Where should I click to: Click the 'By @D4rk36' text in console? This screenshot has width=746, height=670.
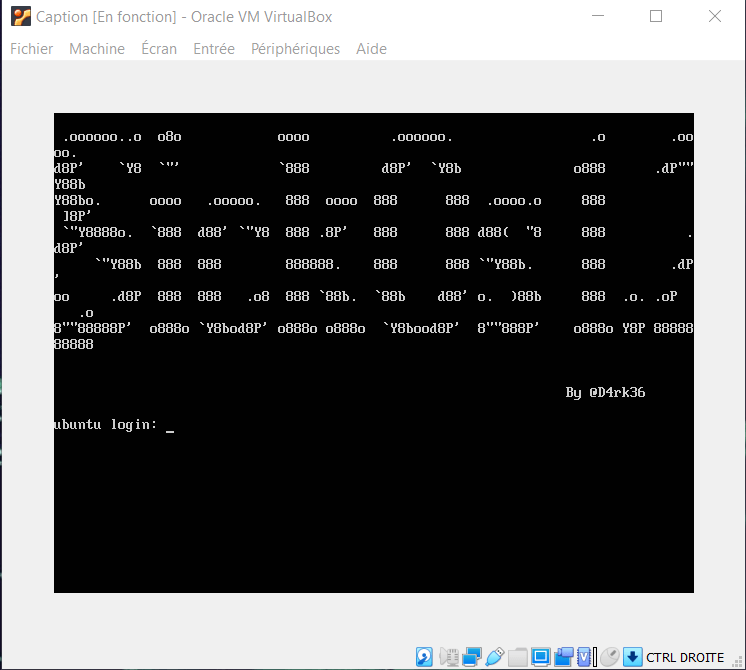pos(605,393)
